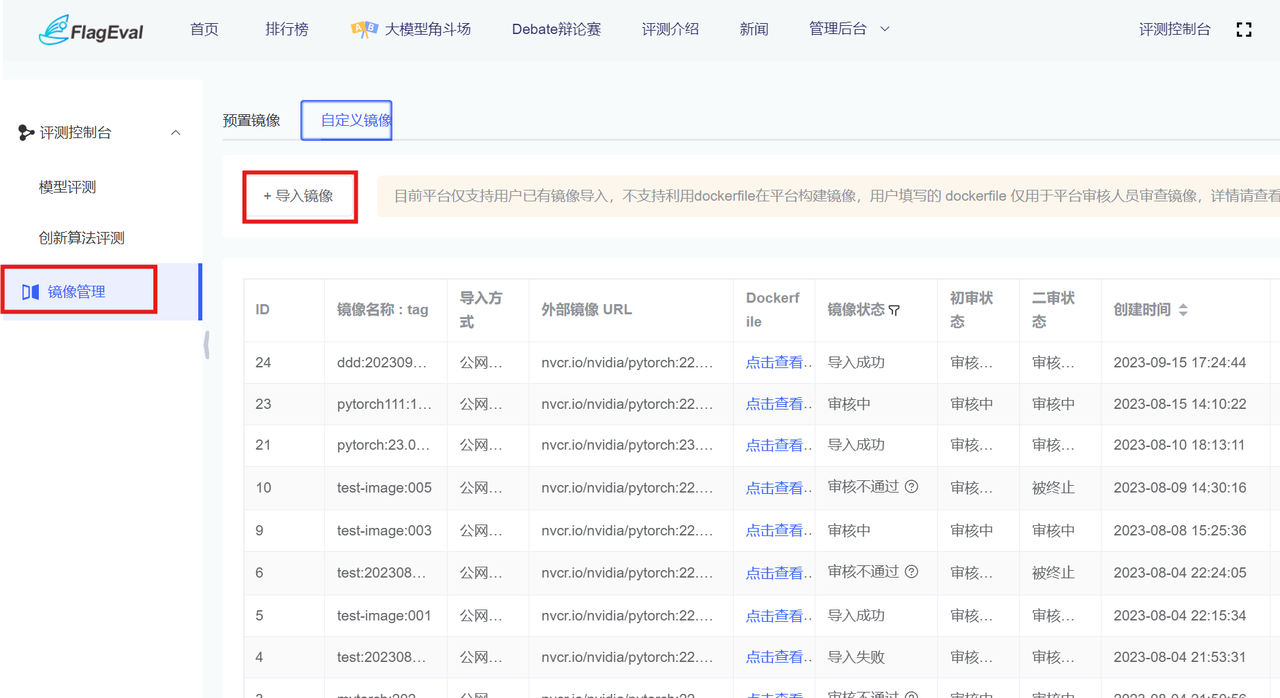The image size is (1280, 698).
Task: Click the A/B icon beside 大模型角斗场
Action: (364, 30)
